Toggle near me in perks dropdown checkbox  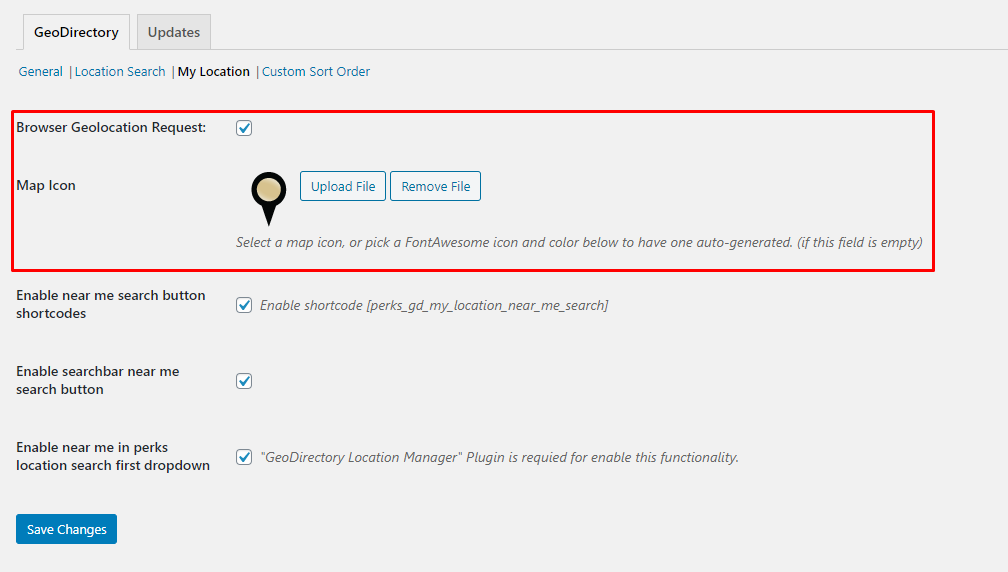(244, 457)
